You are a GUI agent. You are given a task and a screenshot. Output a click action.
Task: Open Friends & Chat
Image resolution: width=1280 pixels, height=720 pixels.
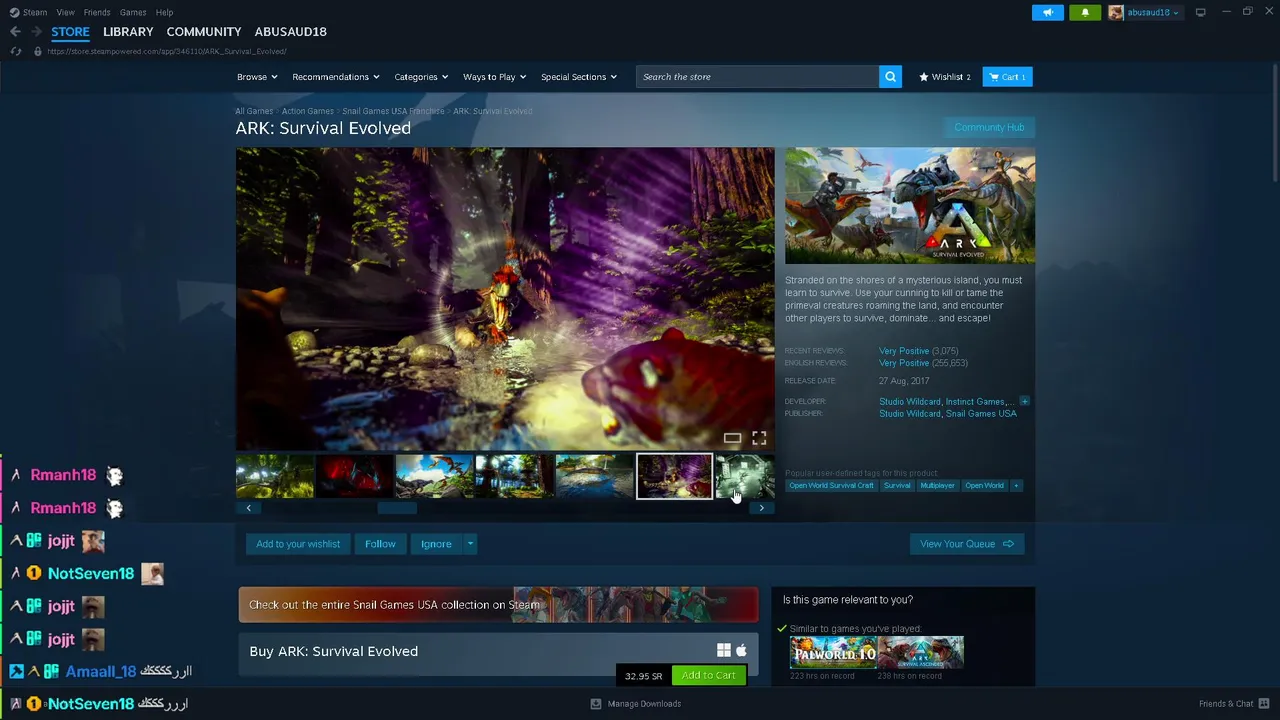tap(1232, 704)
